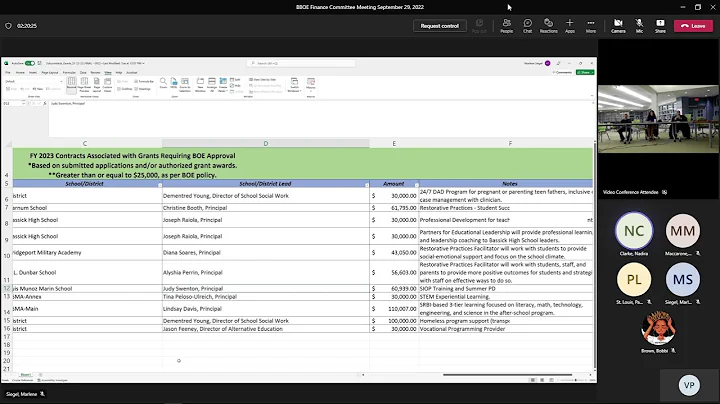Switch to the Data ribbon tab

(83, 73)
